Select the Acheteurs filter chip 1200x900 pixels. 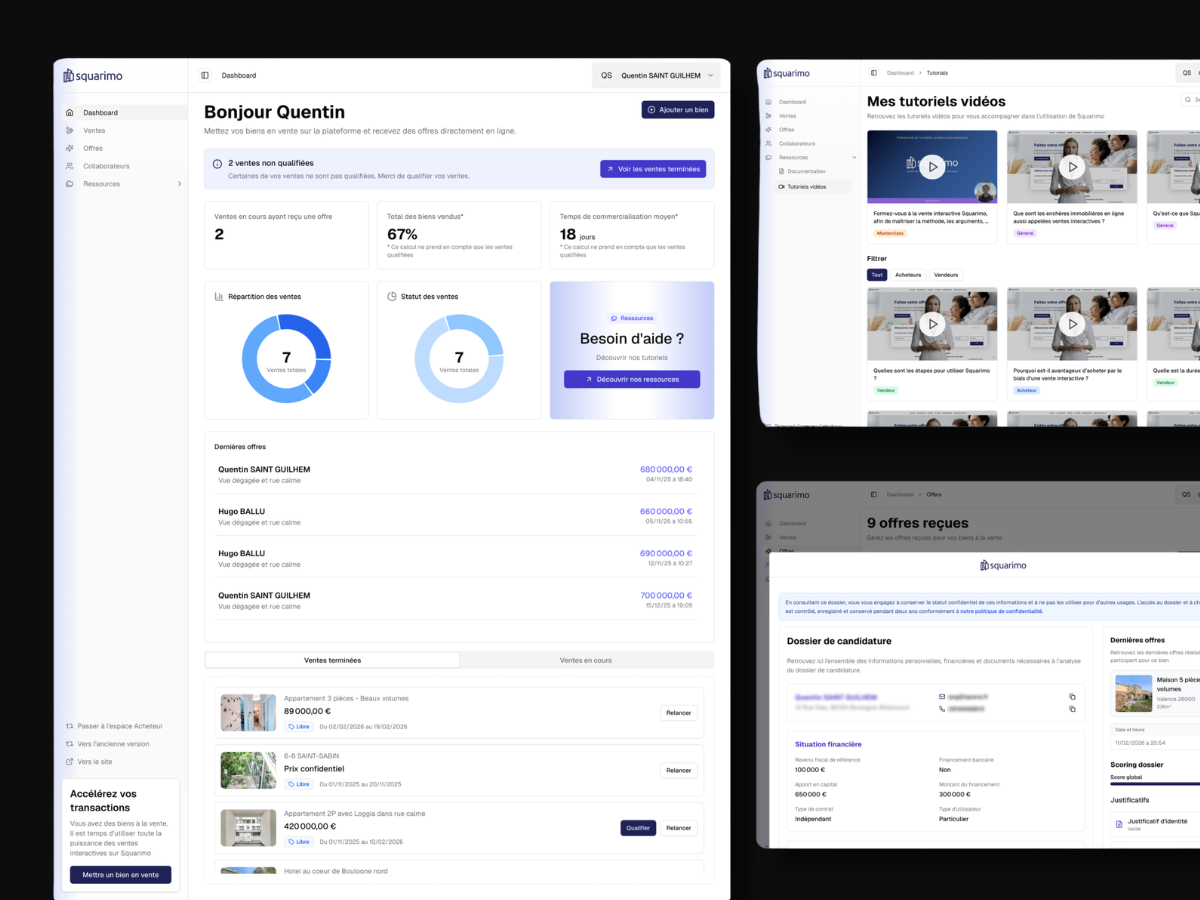[908, 275]
